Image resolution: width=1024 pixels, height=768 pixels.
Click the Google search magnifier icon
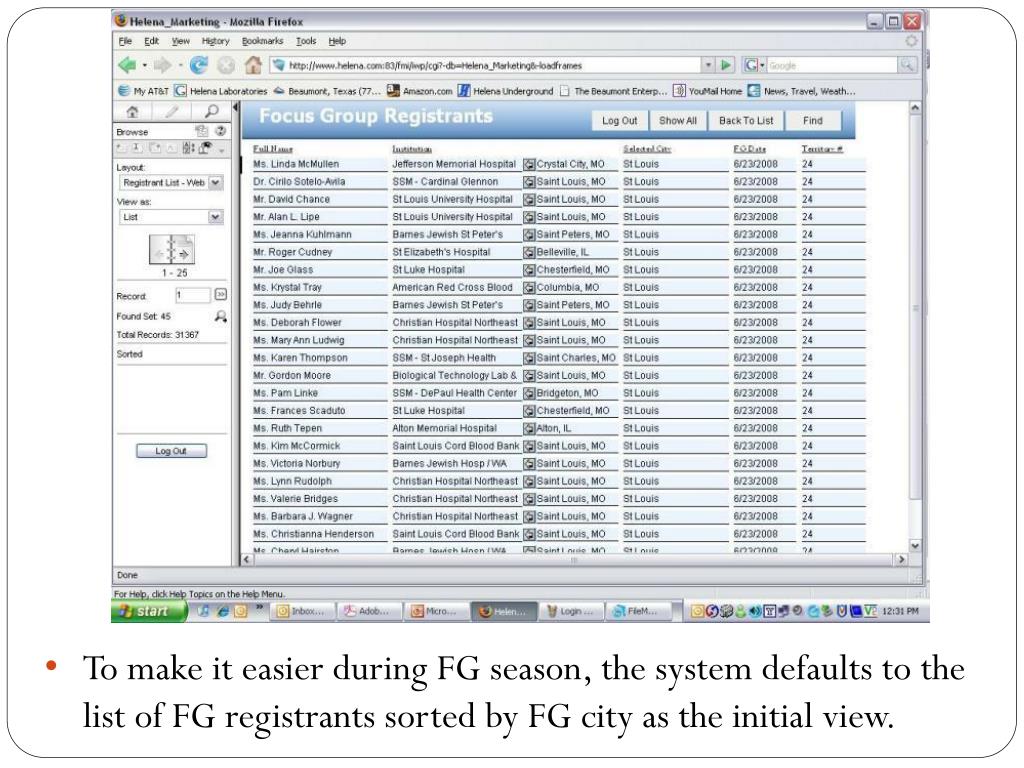pos(907,65)
